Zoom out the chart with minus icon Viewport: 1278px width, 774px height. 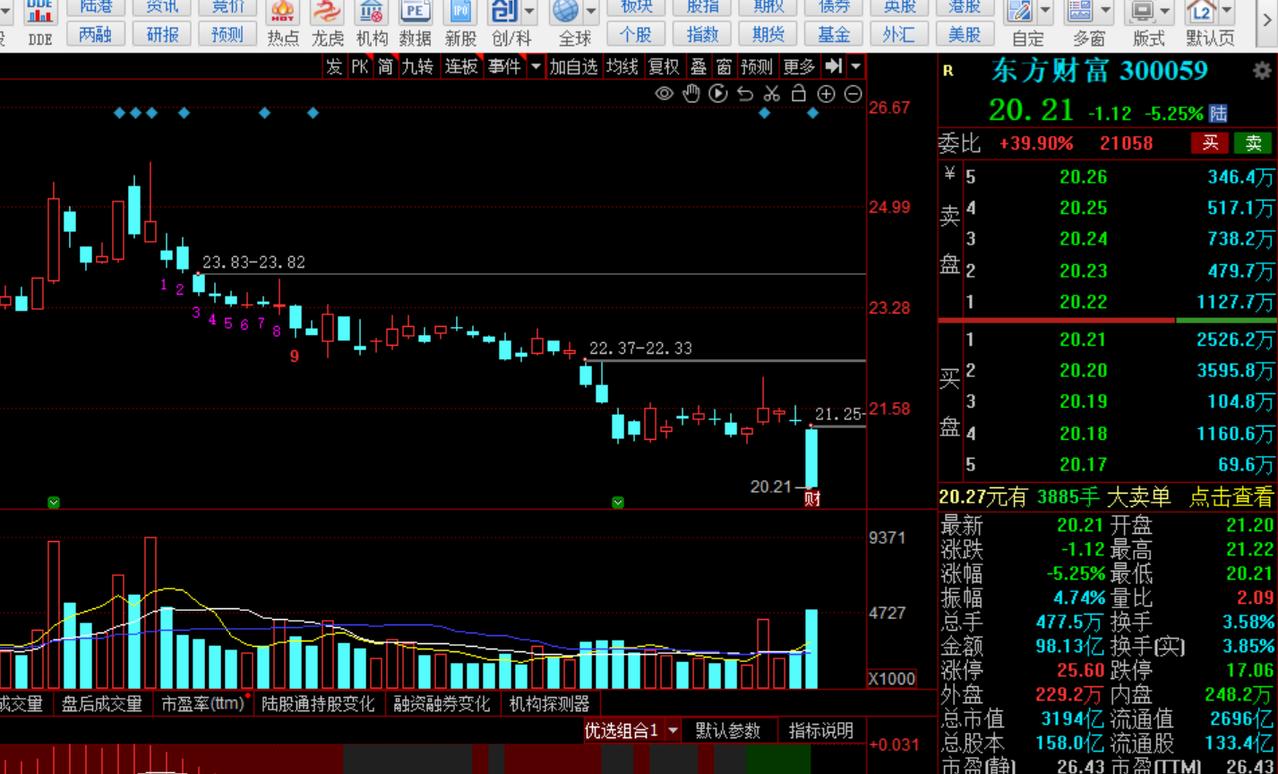pyautogui.click(x=853, y=93)
